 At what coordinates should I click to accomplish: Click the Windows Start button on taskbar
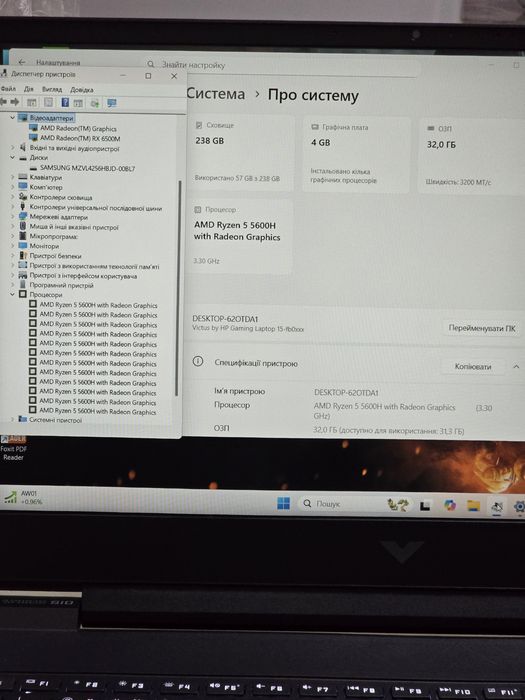[283, 503]
